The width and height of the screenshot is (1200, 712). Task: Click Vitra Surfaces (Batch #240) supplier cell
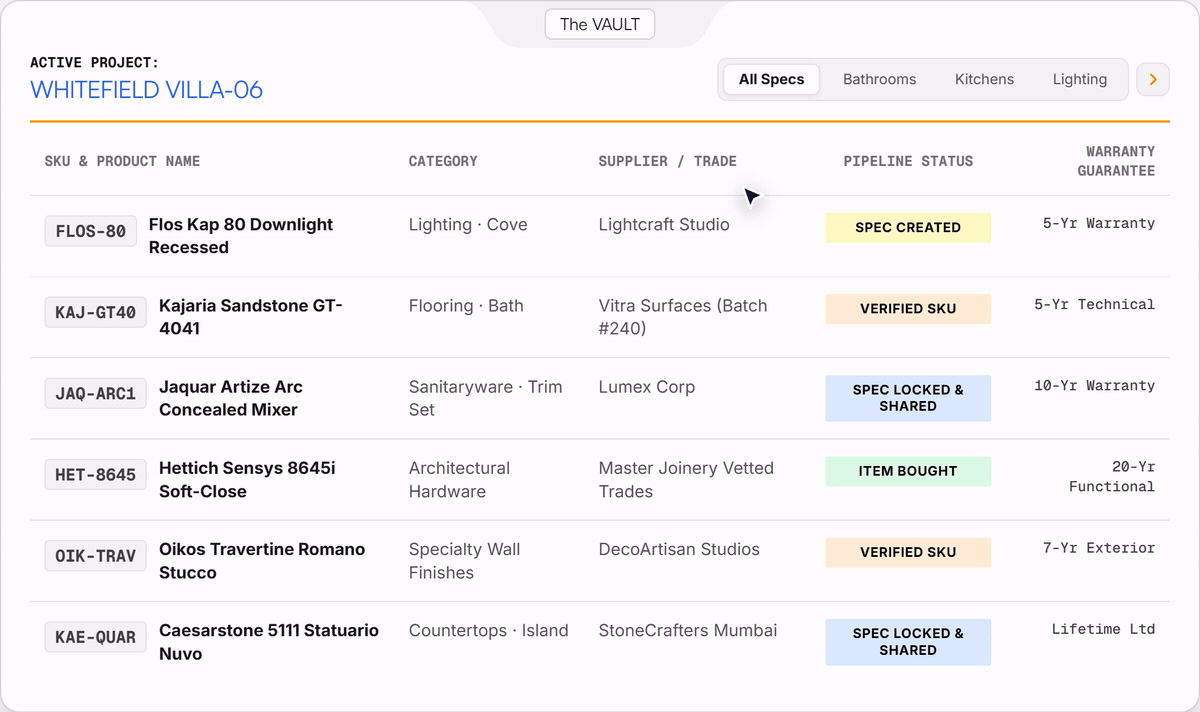pos(683,317)
